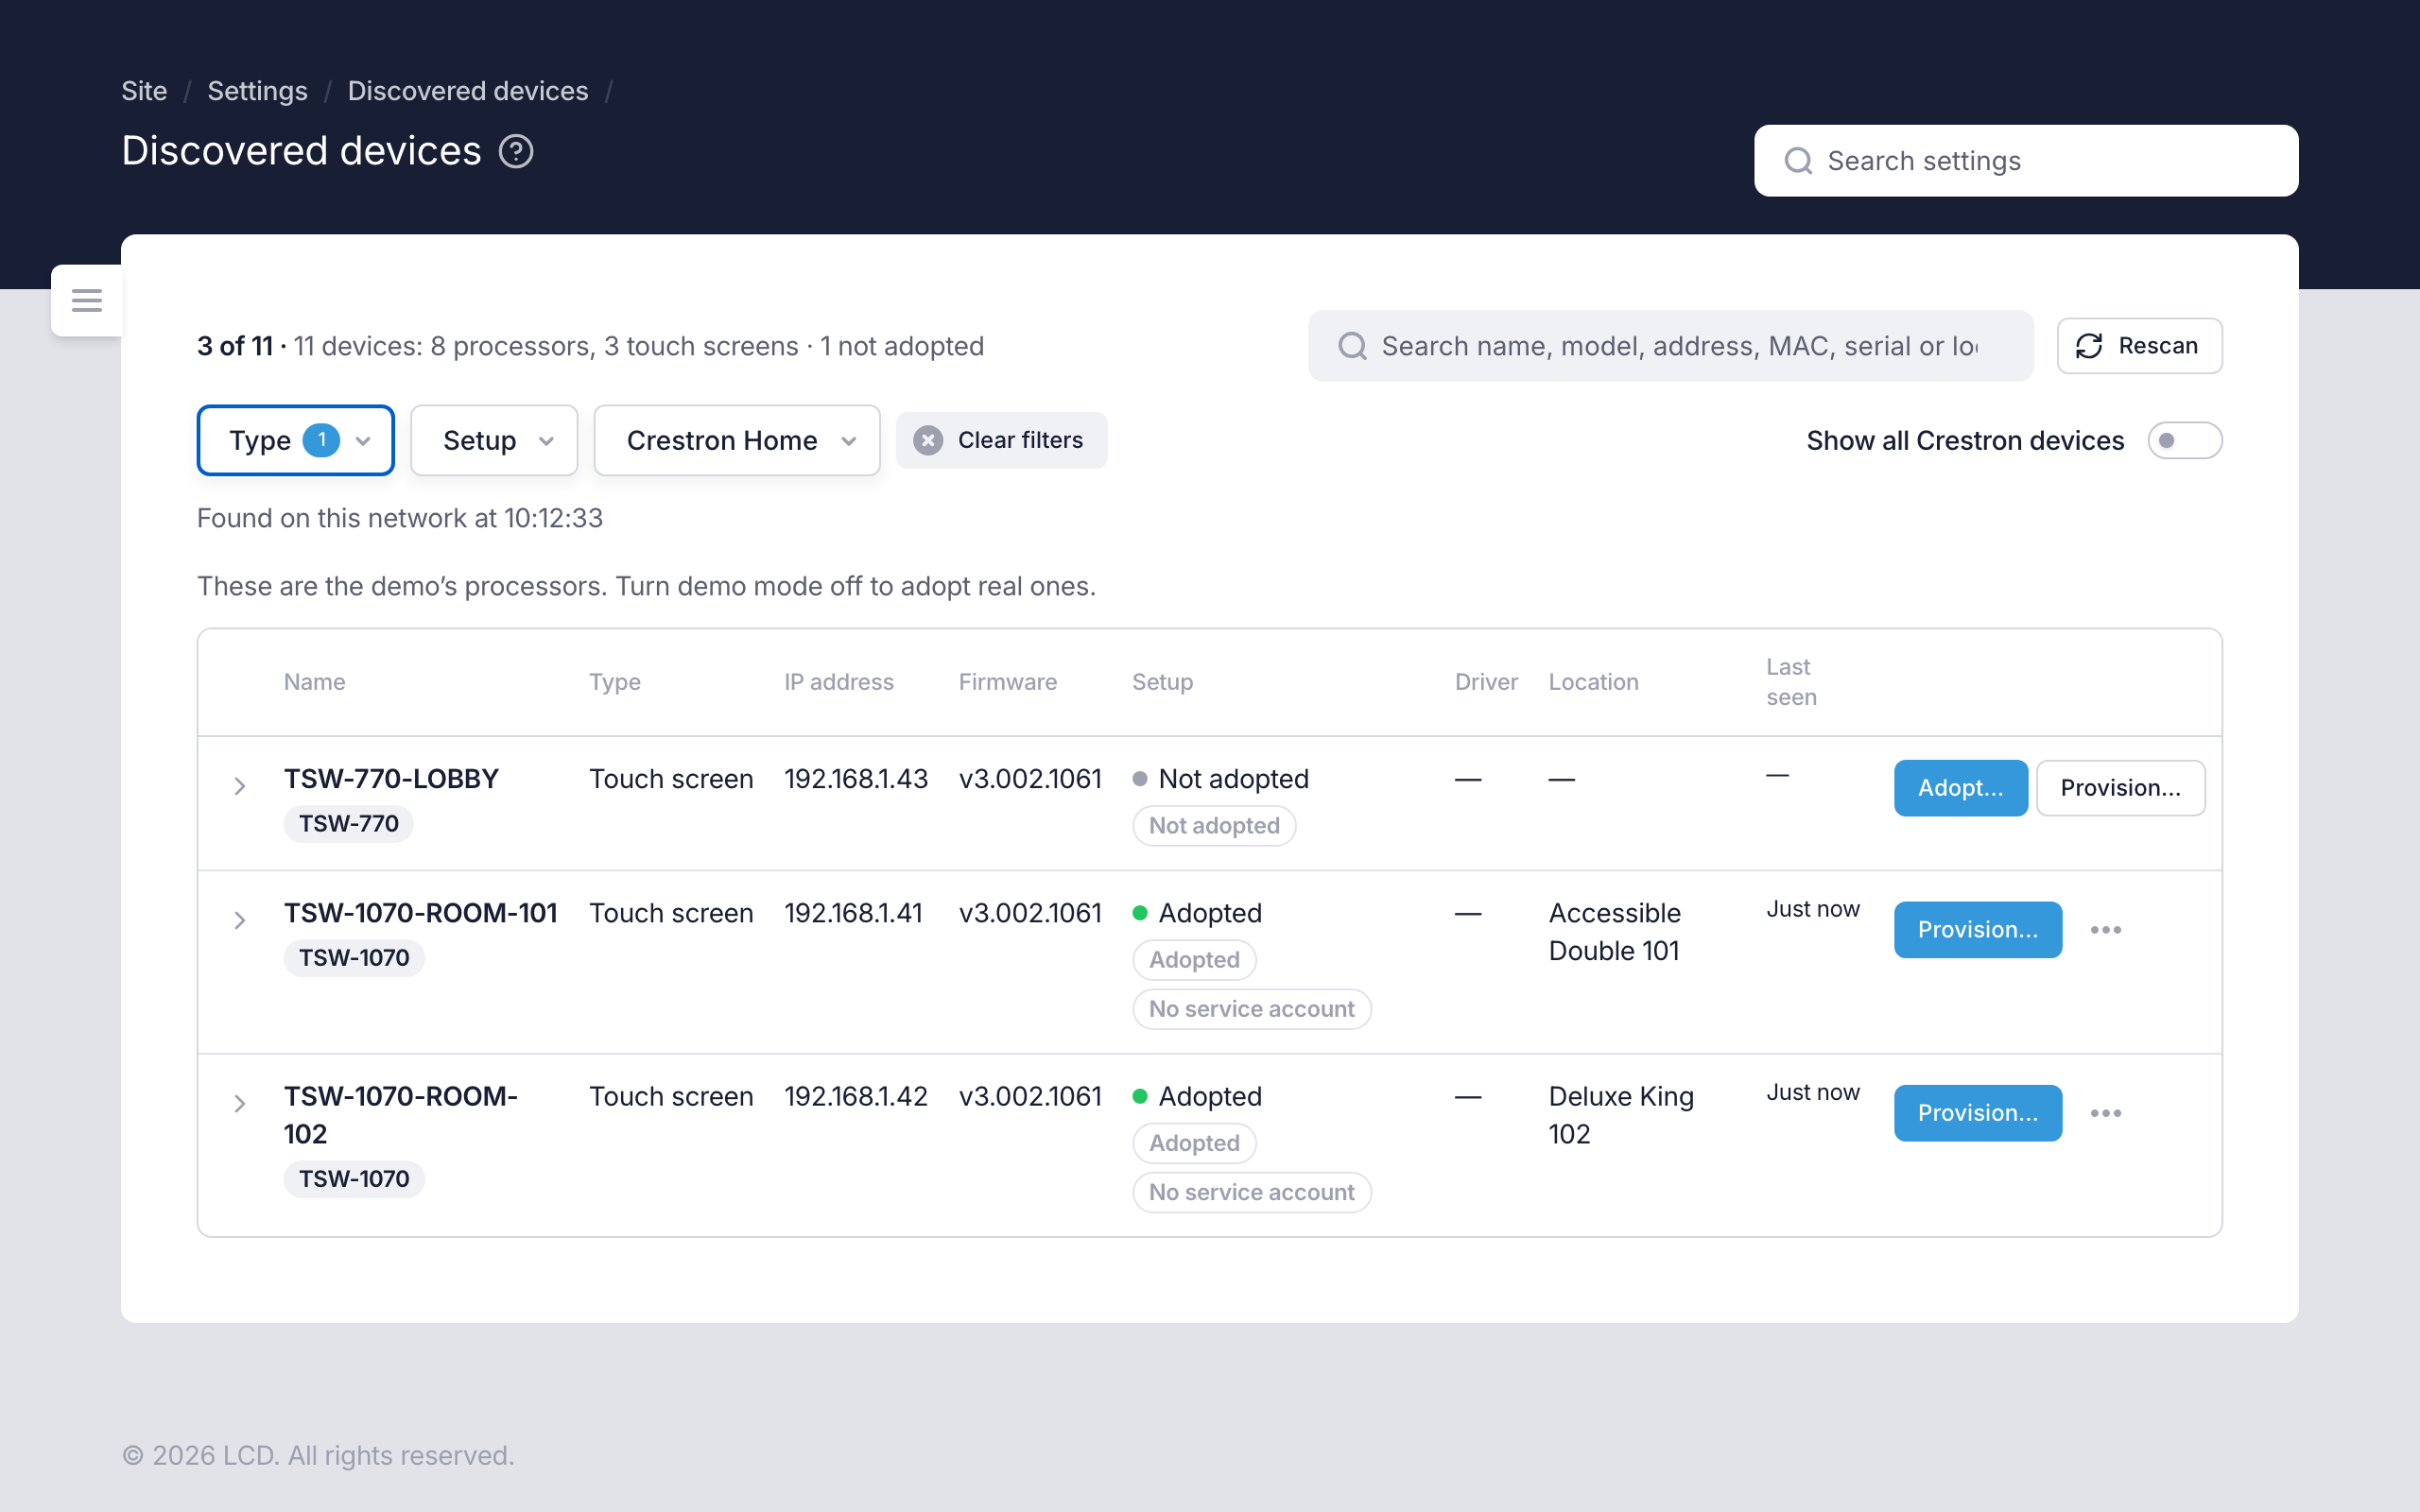The image size is (2420, 1512).
Task: Go to Settings breadcrumb
Action: [257, 91]
